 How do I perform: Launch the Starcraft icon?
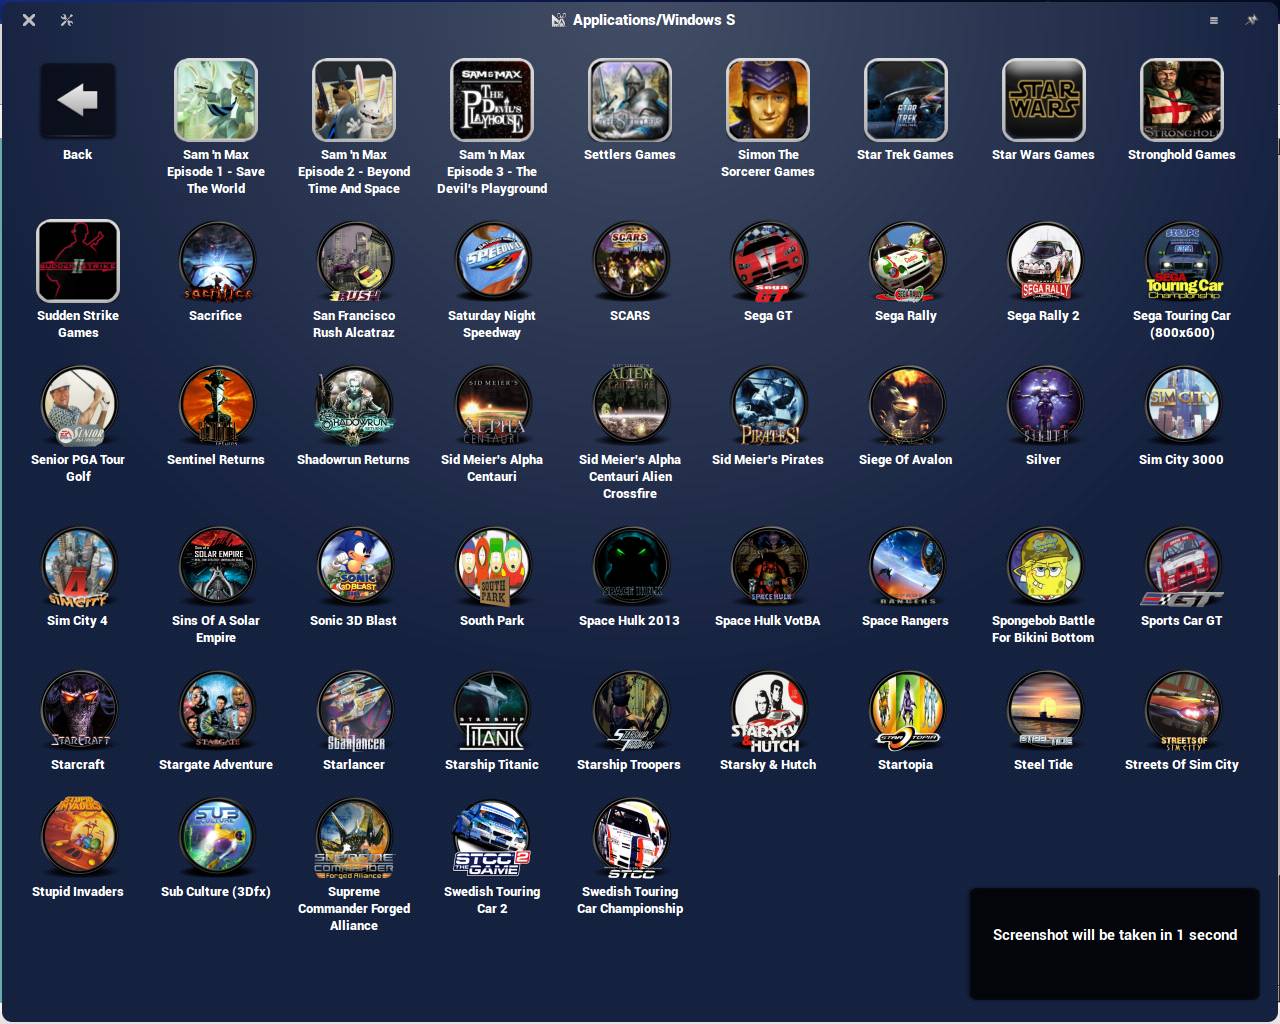[x=78, y=710]
